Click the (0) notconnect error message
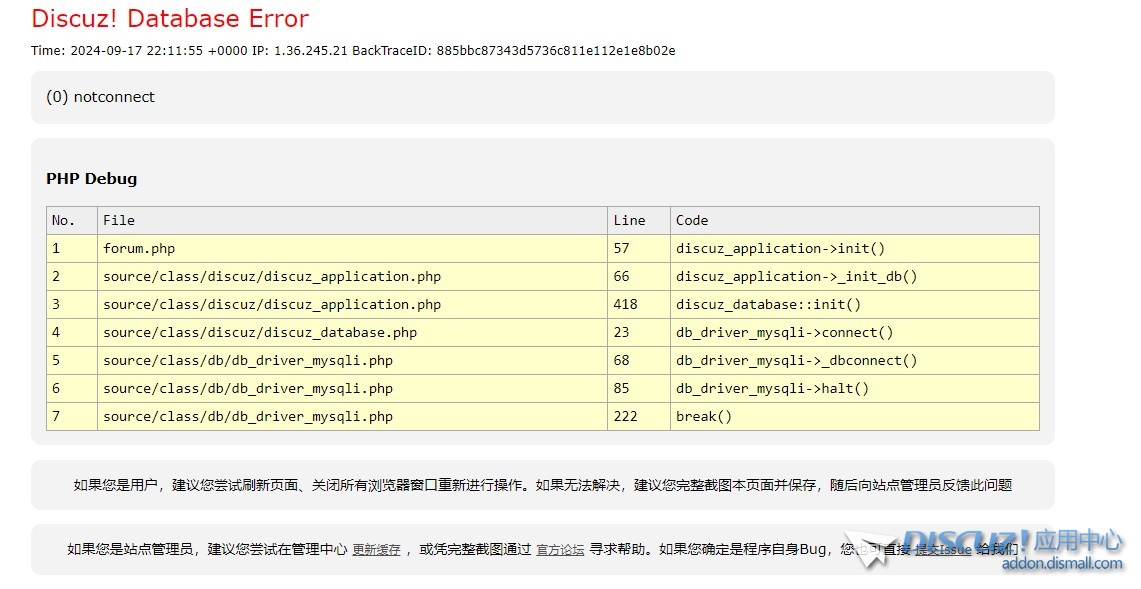This screenshot has height=589, width=1141. pos(100,97)
